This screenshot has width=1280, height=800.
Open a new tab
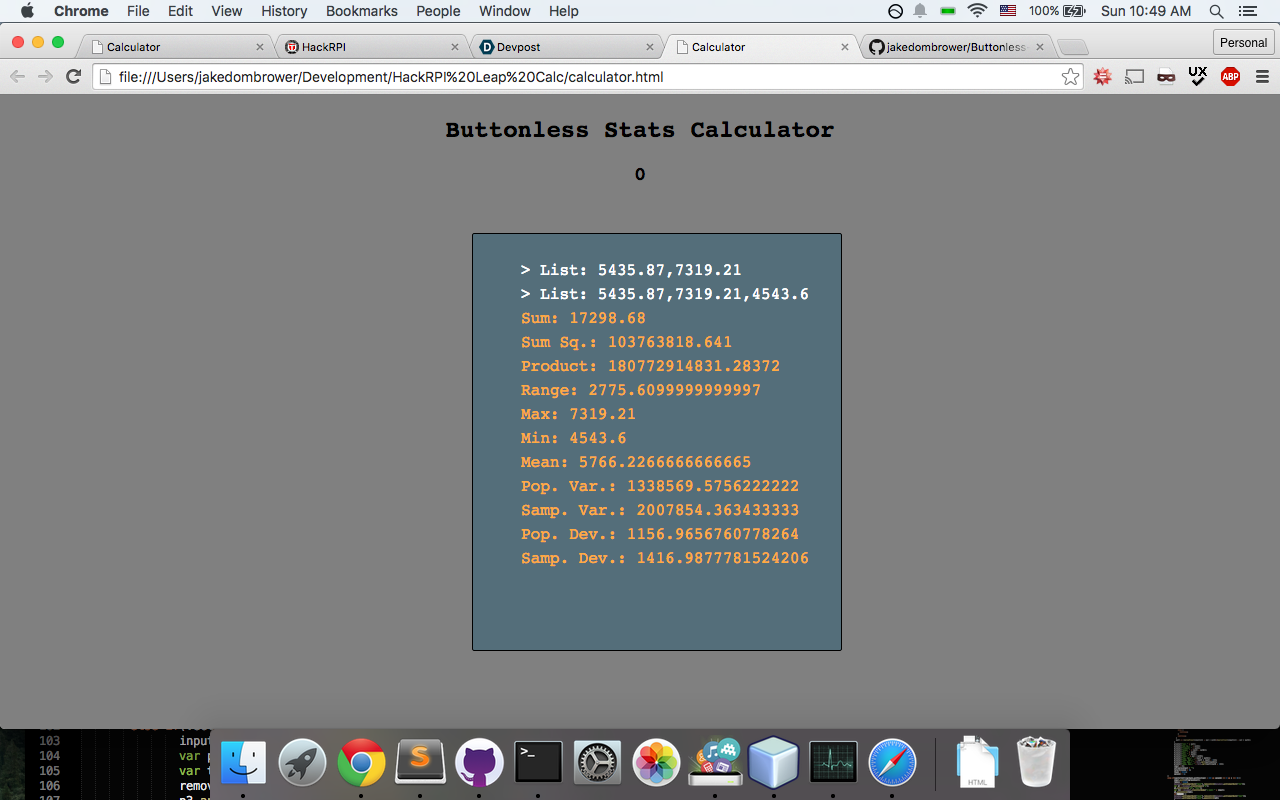tap(1073, 47)
